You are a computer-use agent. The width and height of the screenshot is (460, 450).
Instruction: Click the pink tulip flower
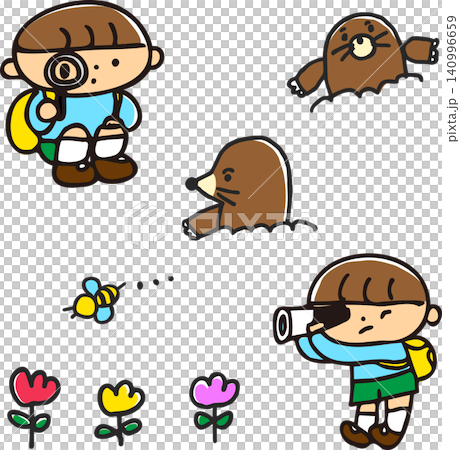(x=214, y=390)
